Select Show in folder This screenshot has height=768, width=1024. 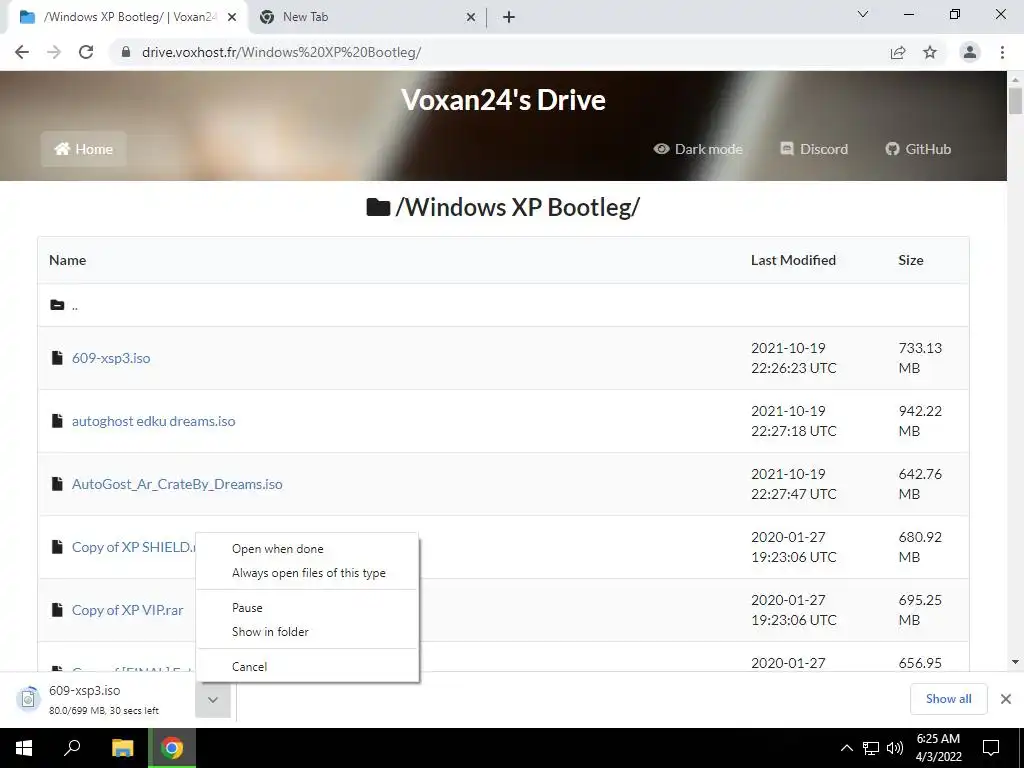(x=307, y=632)
